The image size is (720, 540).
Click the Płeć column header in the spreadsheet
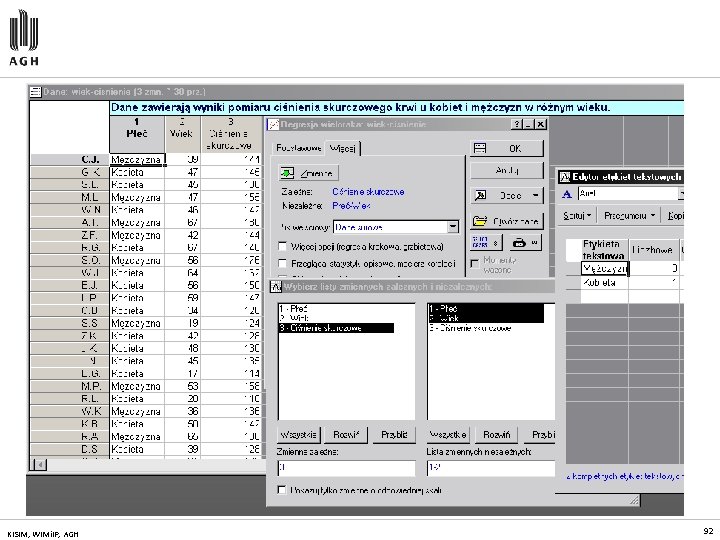[x=137, y=134]
